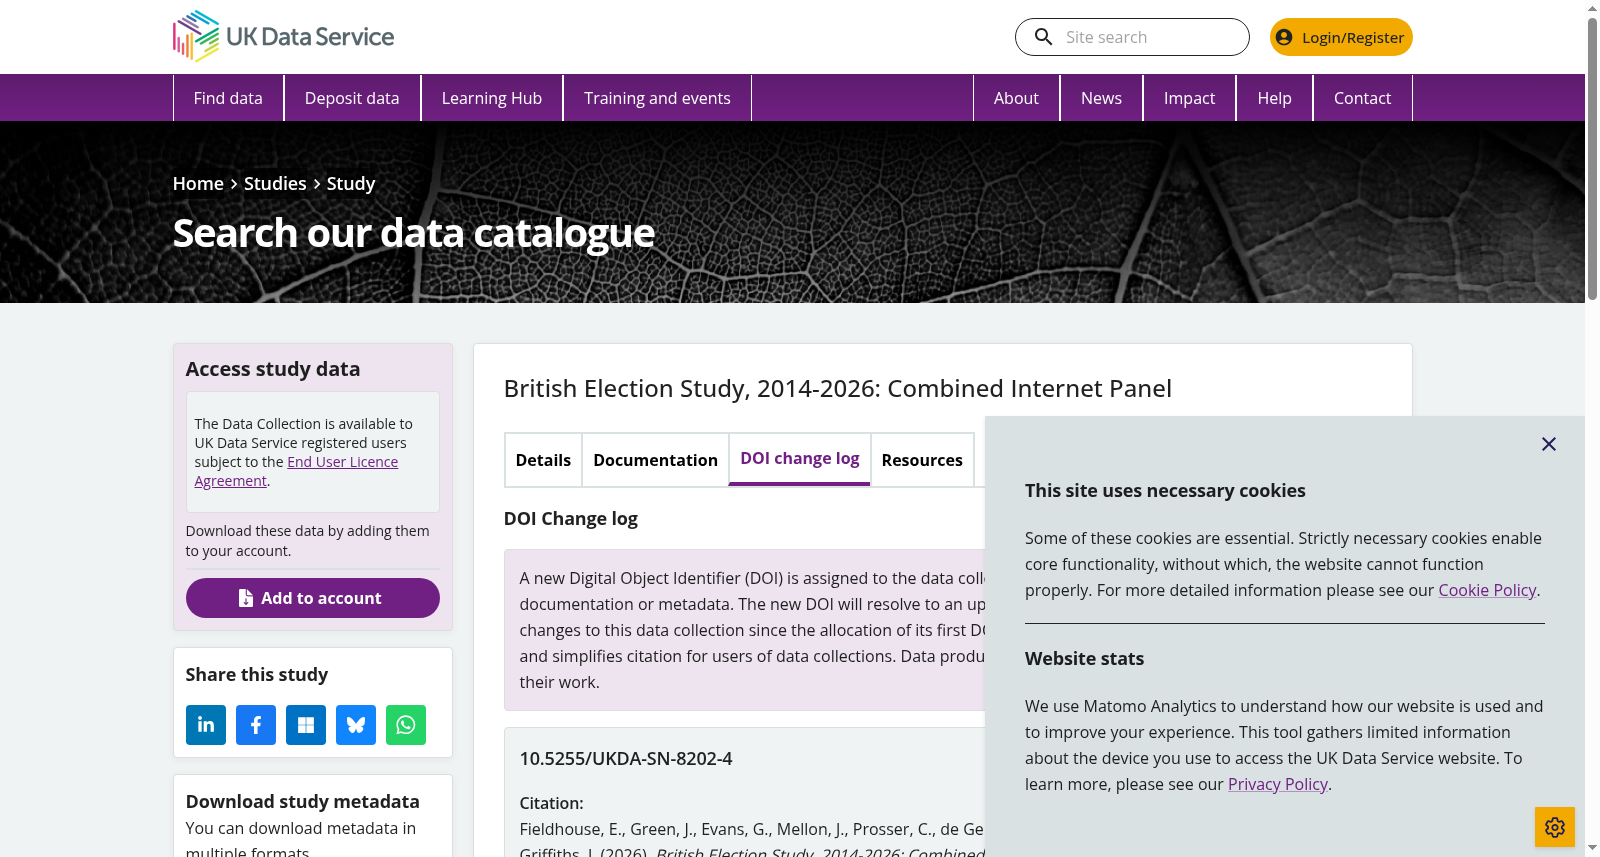
Task: Open the Find data menu
Action: tap(228, 98)
